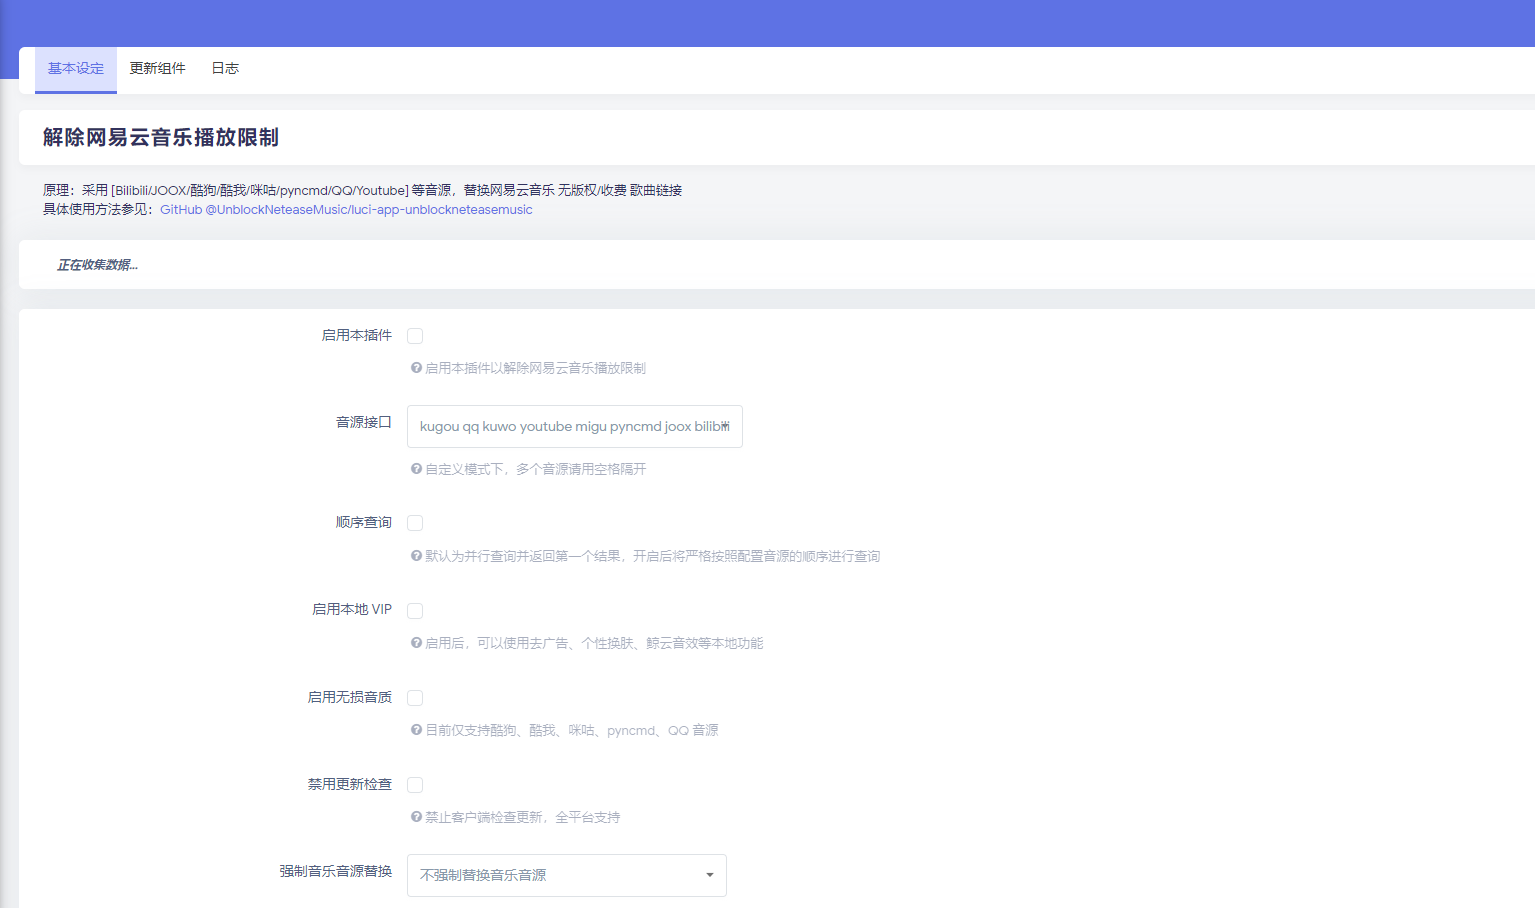Expand the 音源接口 dropdown
1535x908 pixels.
(x=574, y=426)
